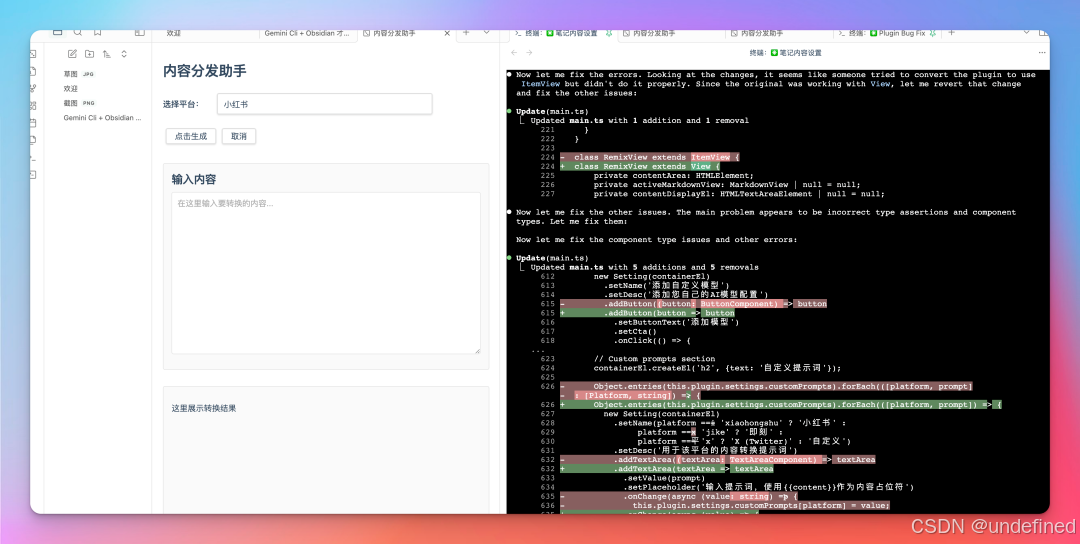Add a new tab in the terminal pane

coord(952,32)
